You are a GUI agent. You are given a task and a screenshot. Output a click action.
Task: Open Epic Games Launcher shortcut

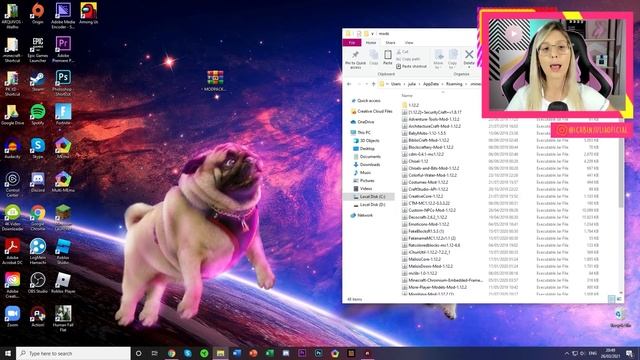(38, 50)
